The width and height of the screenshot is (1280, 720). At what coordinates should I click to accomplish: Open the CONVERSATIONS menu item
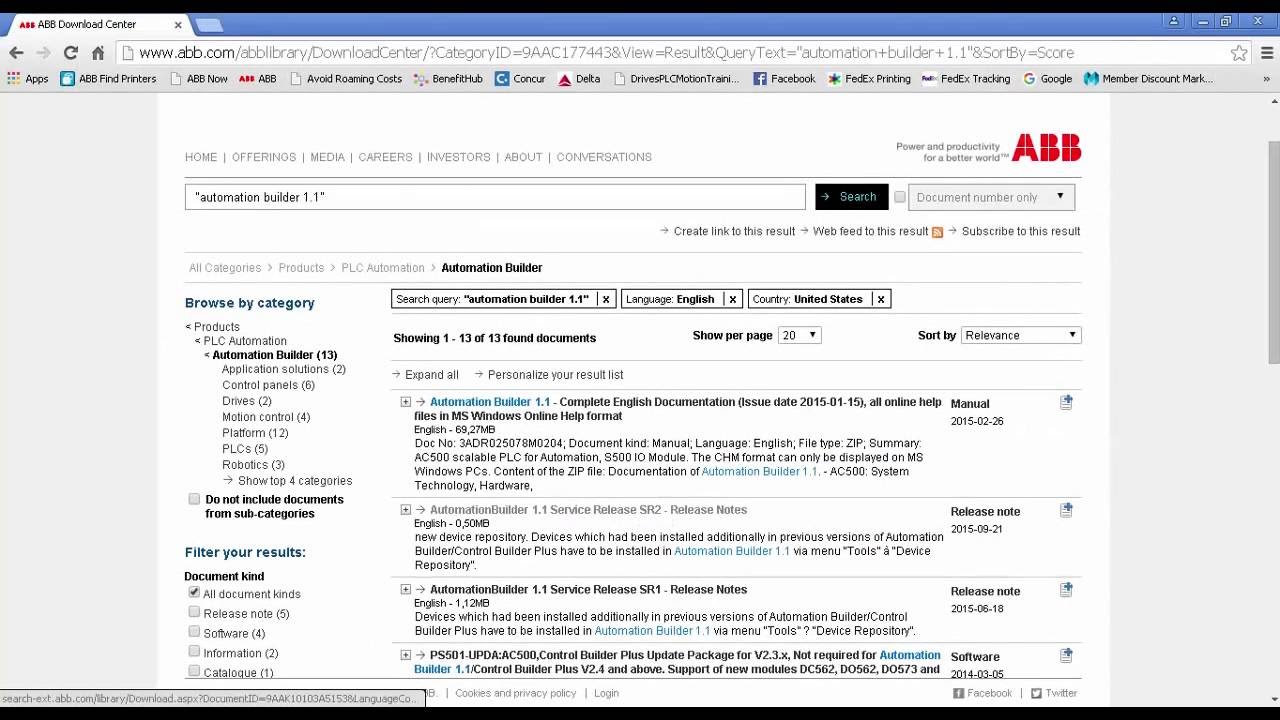coord(604,157)
